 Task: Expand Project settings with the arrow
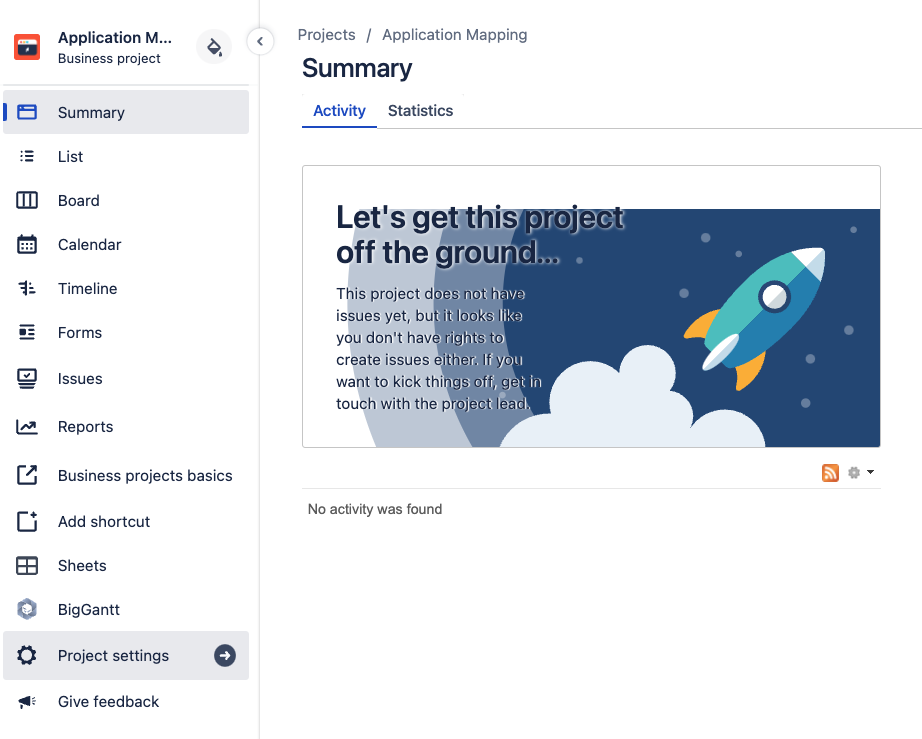tap(225, 655)
